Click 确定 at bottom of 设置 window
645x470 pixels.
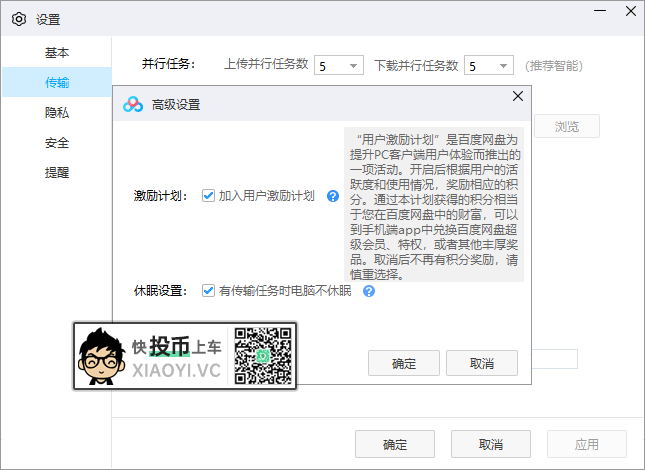coord(395,444)
